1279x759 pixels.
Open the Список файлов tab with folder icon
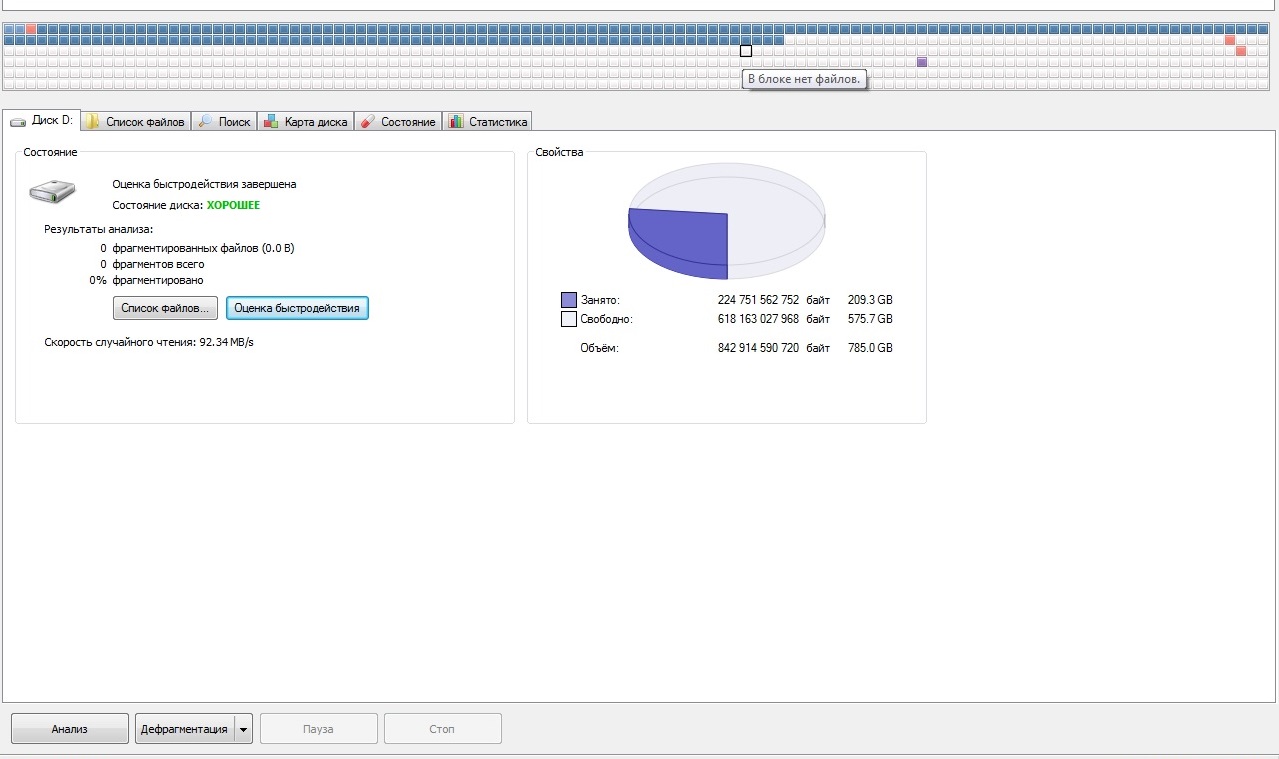click(135, 122)
